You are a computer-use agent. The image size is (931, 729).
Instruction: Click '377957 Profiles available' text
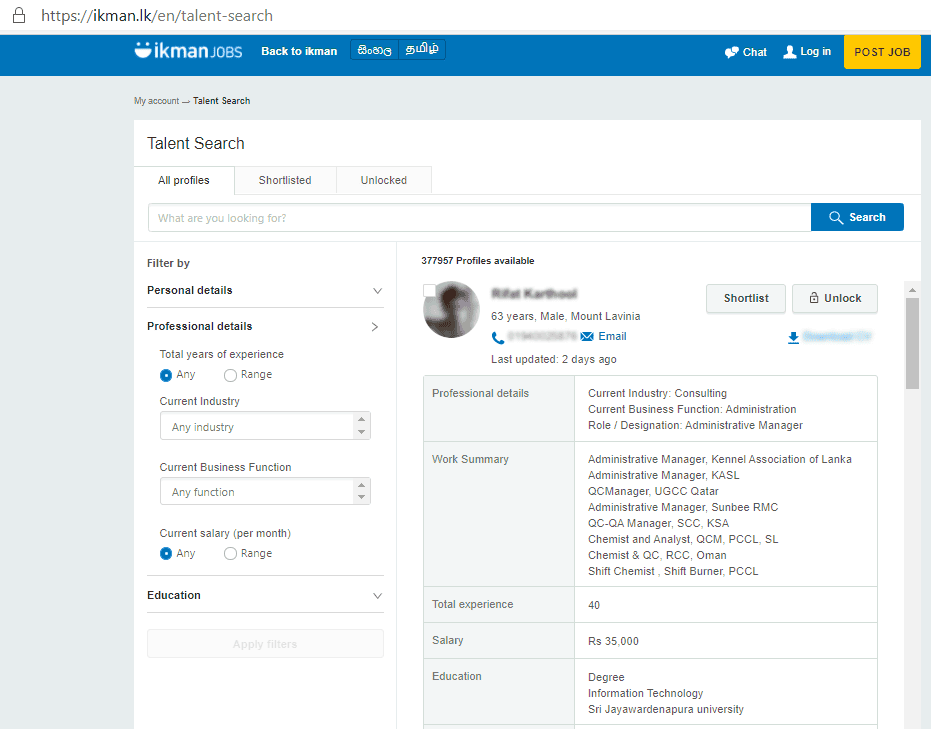477,261
